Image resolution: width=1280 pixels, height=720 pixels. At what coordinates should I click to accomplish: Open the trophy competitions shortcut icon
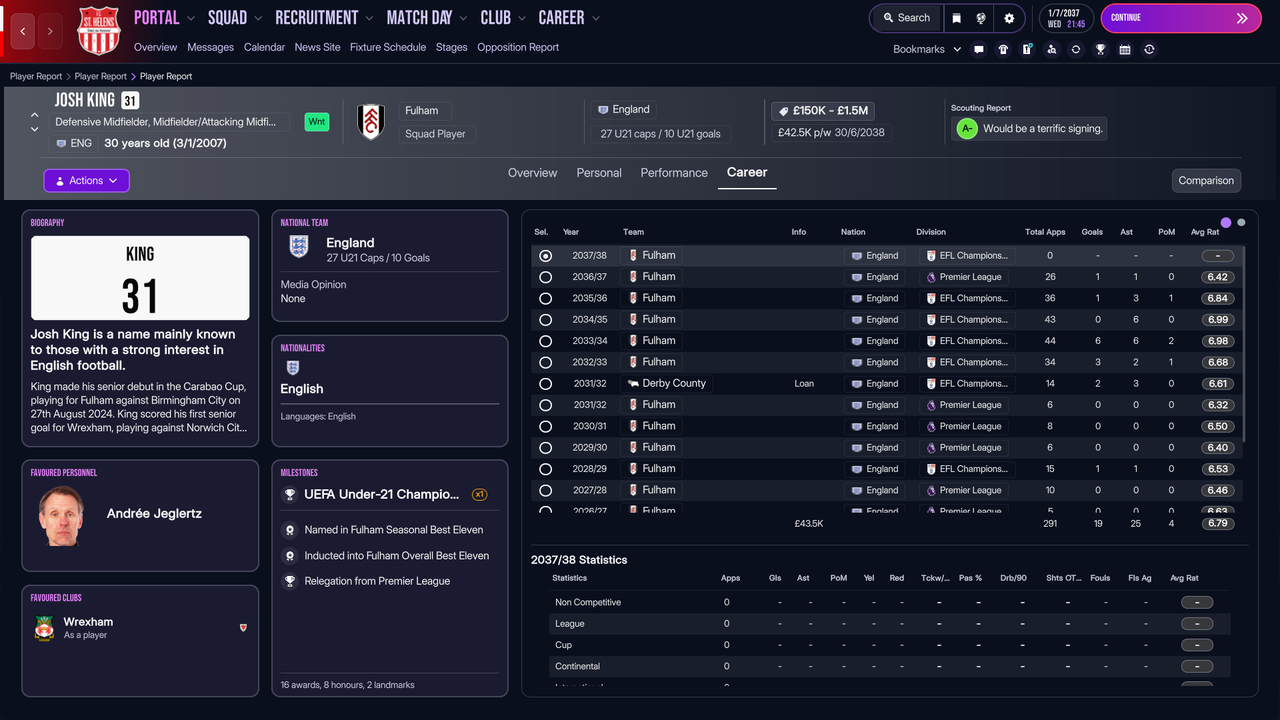tap(1100, 49)
